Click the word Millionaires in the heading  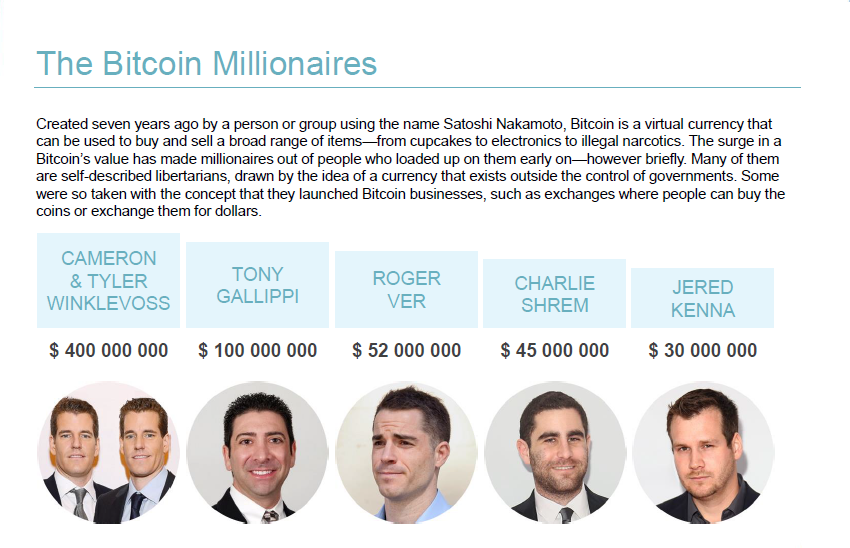pyautogui.click(x=294, y=63)
